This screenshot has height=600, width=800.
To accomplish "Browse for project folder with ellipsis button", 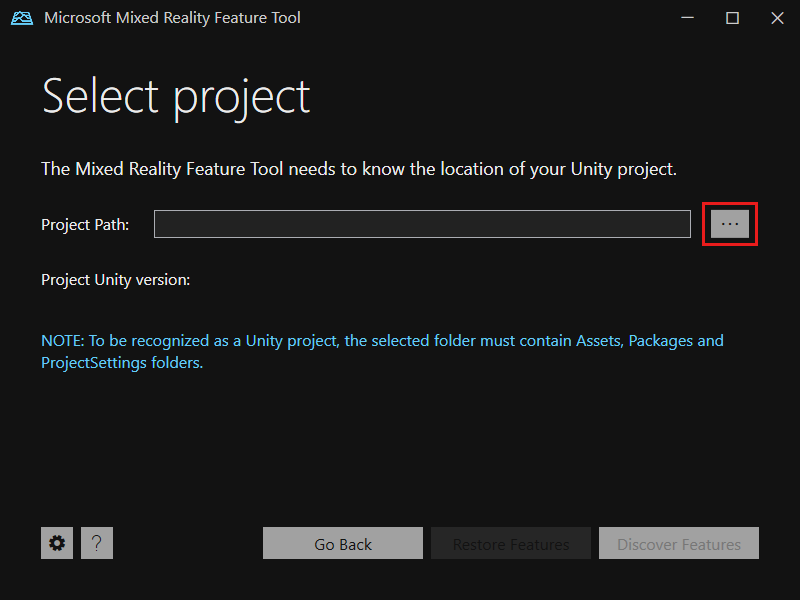I will [730, 224].
